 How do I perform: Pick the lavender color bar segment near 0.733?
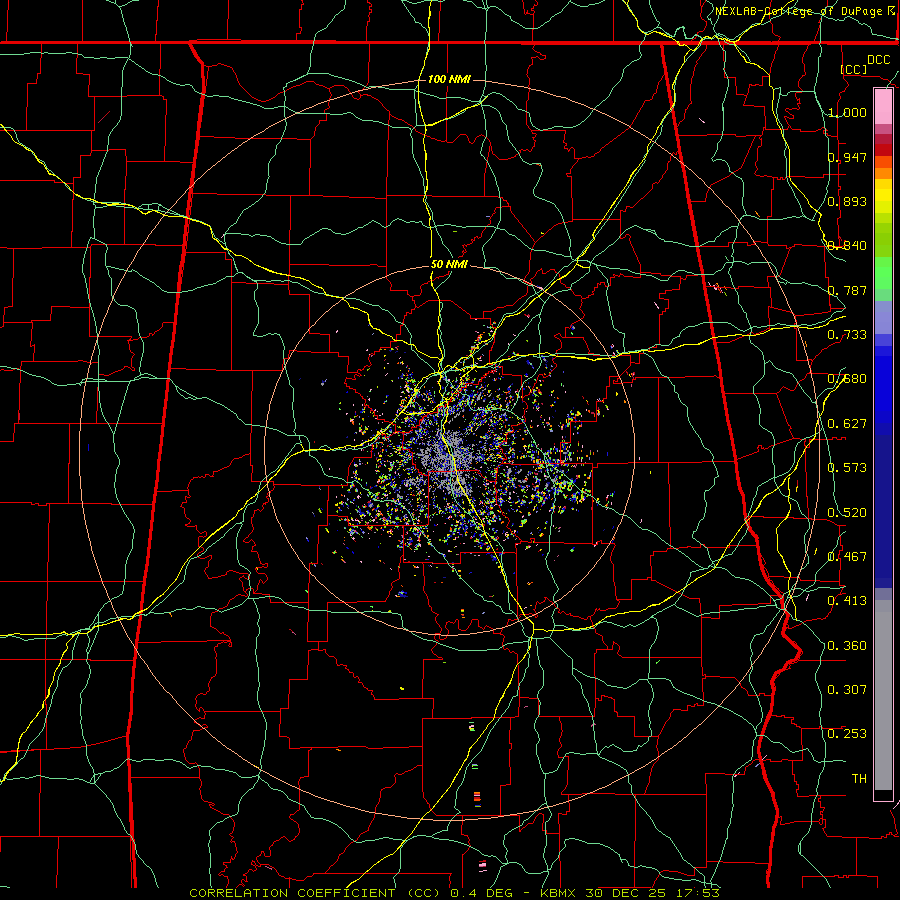(883, 318)
